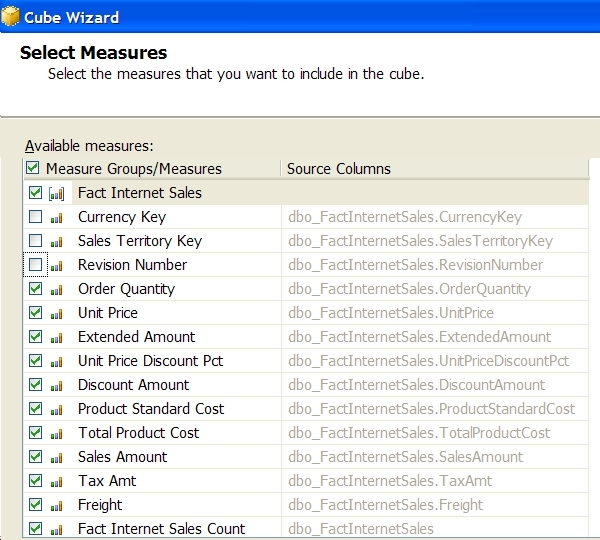Click source cell dbo_FactInternetSales.UnitPriceDiscountPct
The height and width of the screenshot is (540, 600).
pos(435,361)
